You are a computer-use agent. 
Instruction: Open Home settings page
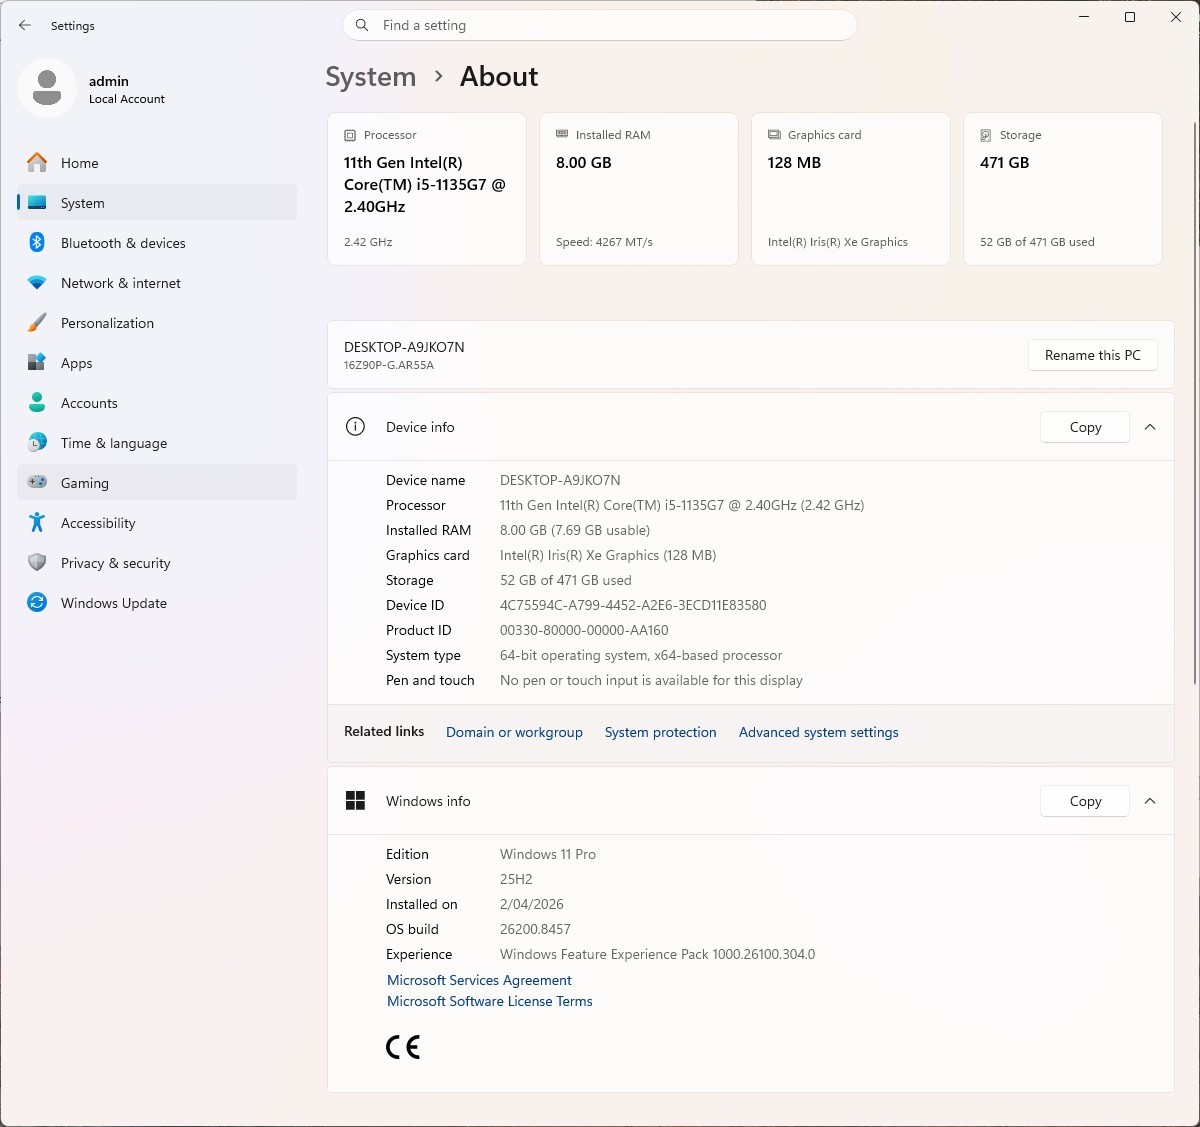click(x=157, y=162)
